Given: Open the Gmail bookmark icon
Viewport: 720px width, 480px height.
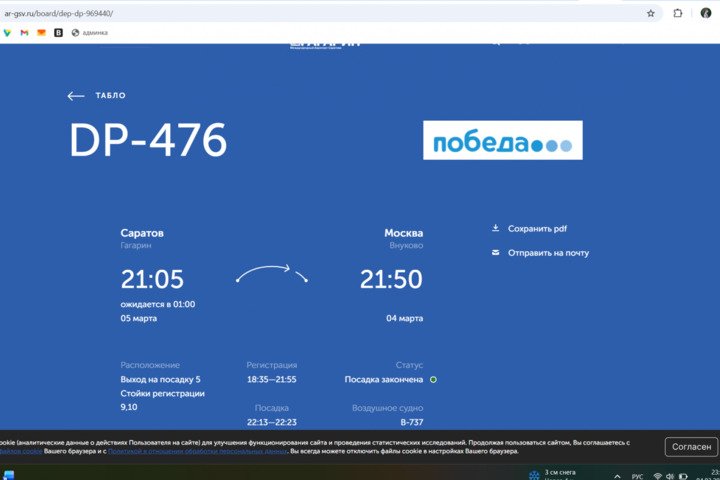Looking at the screenshot, I should point(24,33).
